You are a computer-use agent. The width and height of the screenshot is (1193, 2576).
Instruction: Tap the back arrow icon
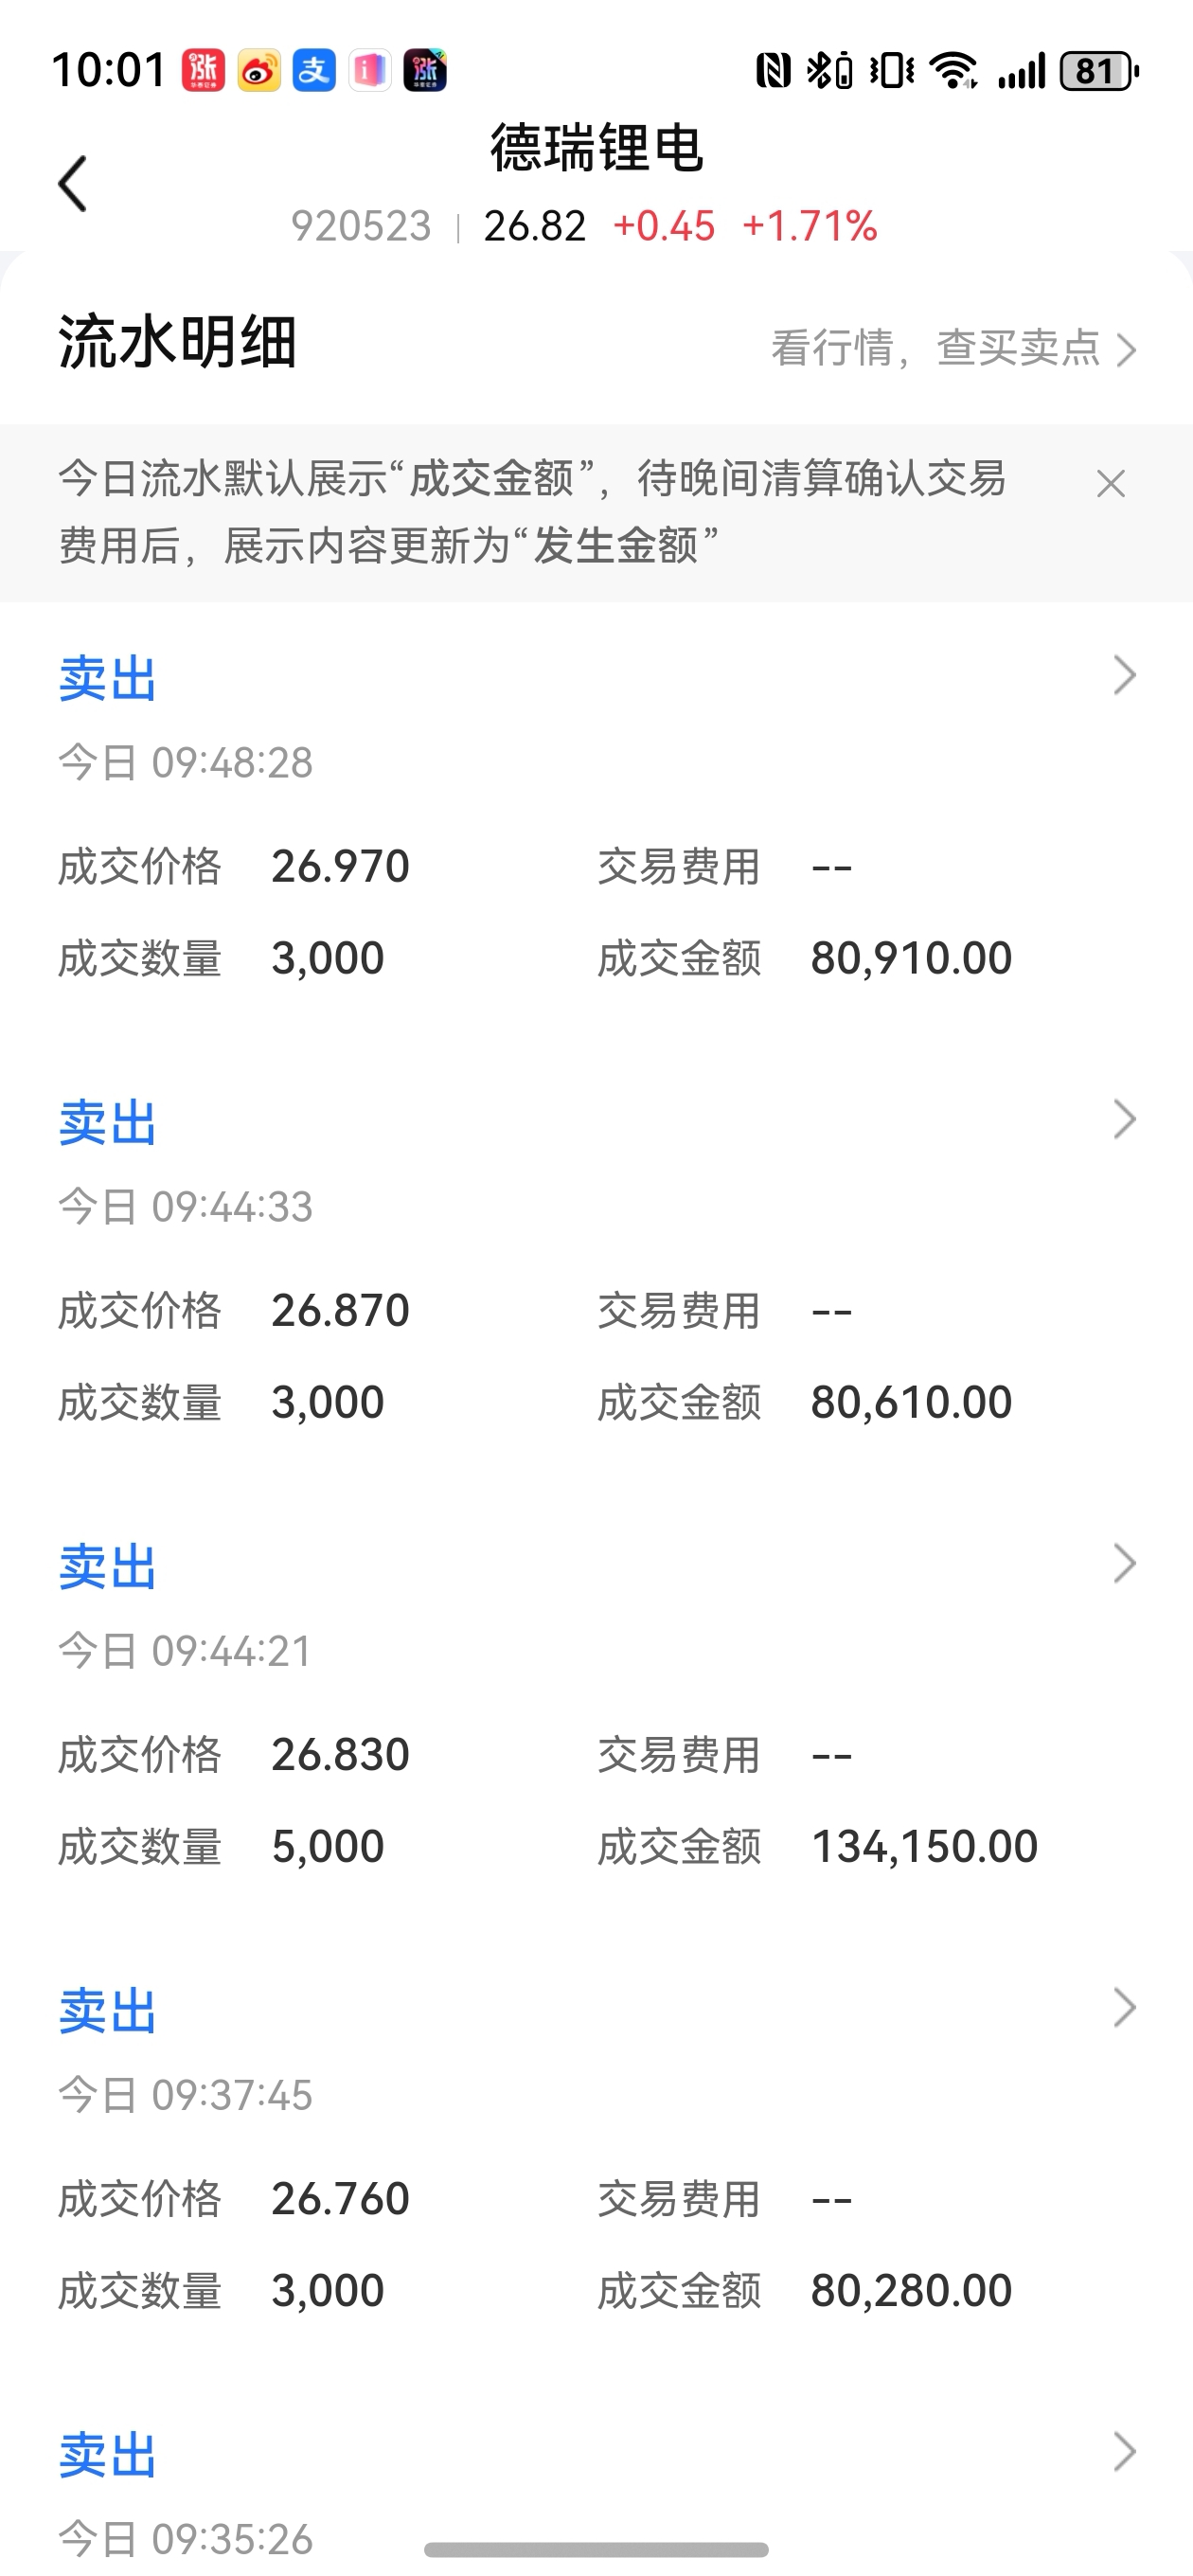[73, 184]
